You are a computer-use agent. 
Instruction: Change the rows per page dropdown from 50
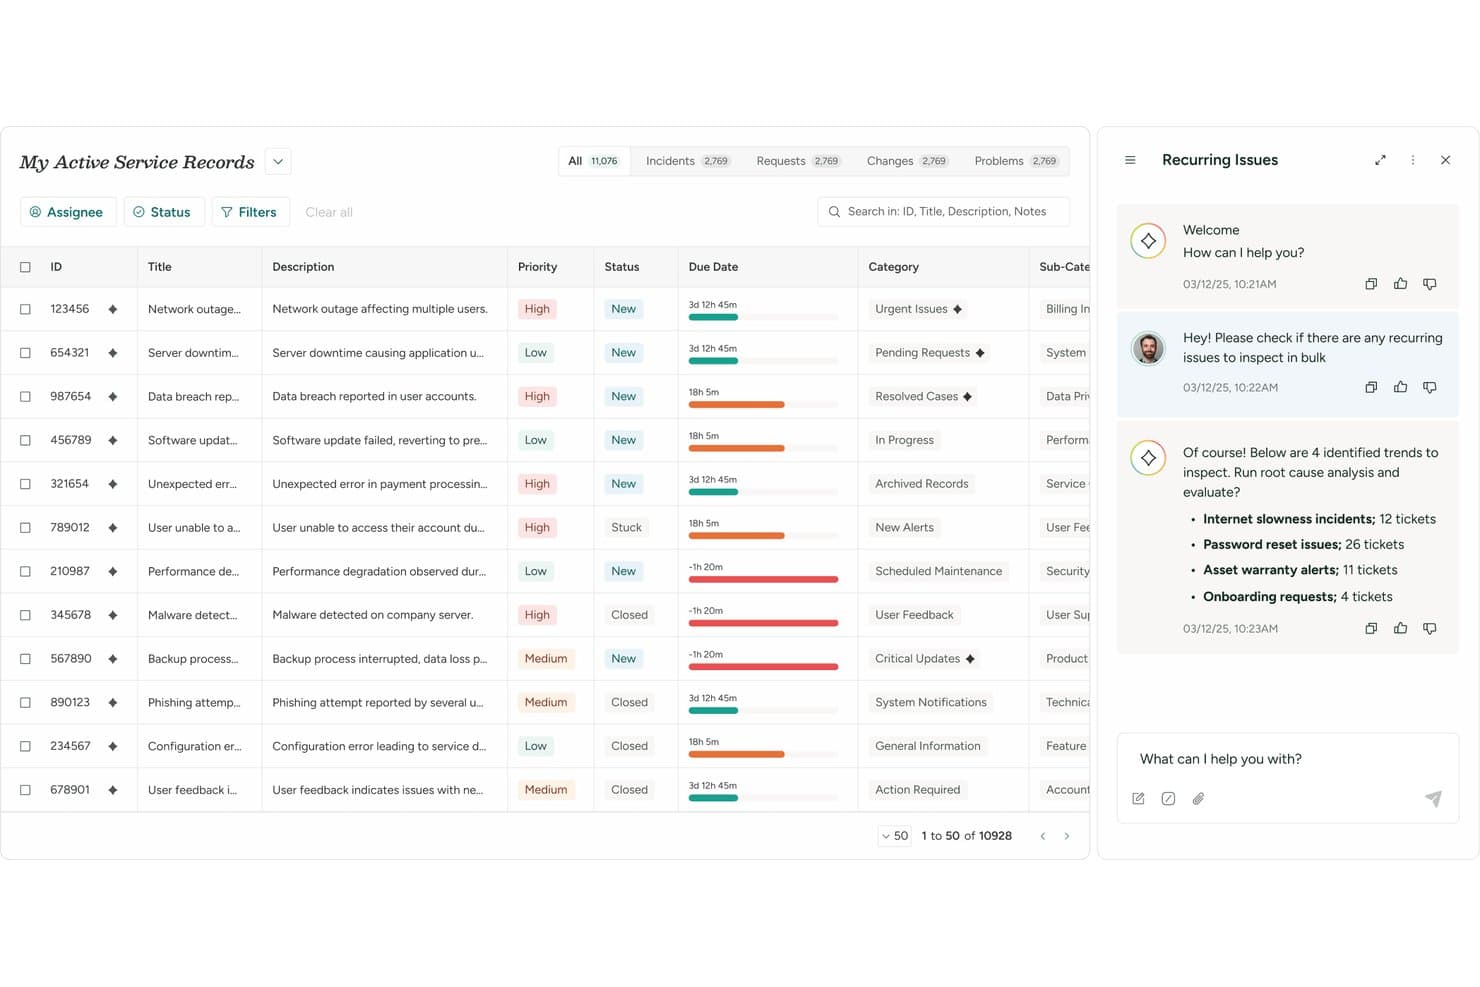coord(894,836)
